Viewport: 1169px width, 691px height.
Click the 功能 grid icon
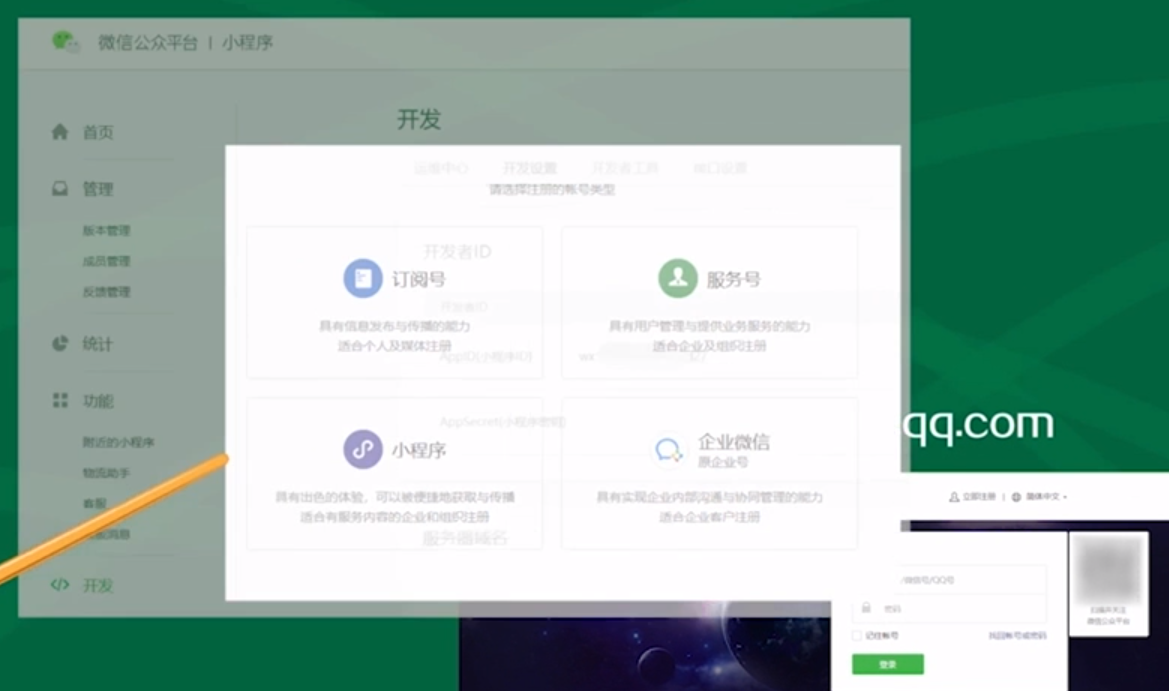[x=60, y=401]
